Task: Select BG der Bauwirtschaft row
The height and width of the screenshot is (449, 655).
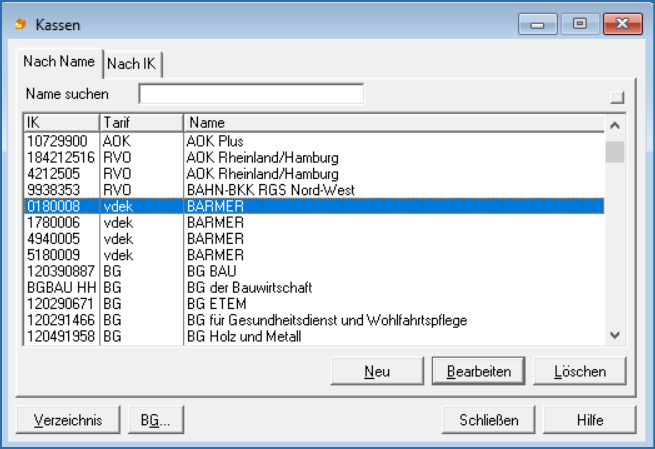Action: [314, 288]
